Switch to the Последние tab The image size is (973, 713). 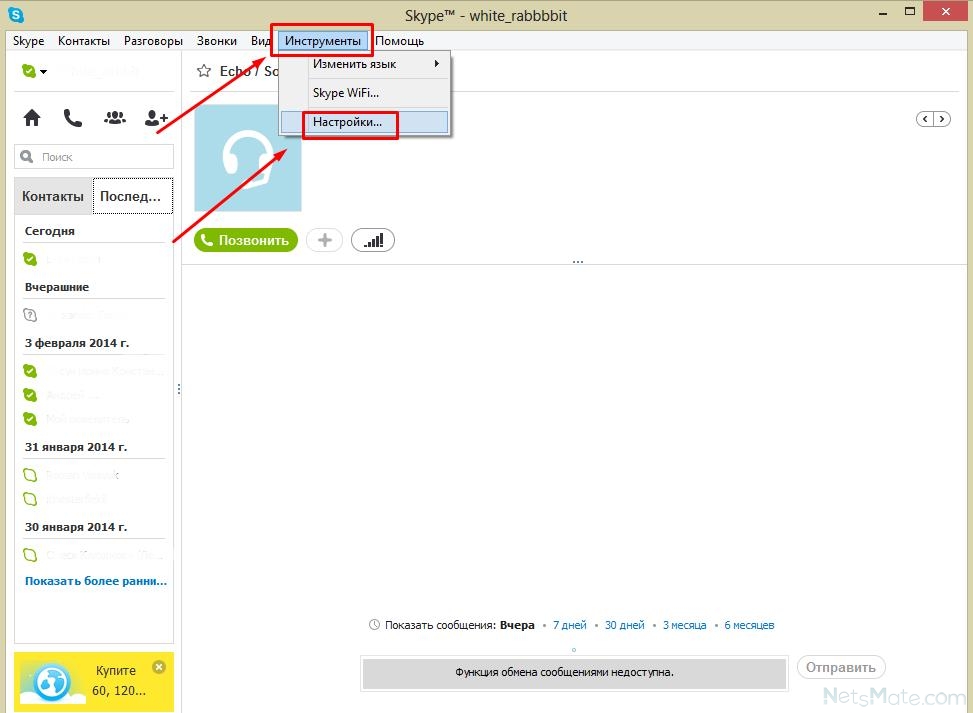click(x=133, y=196)
